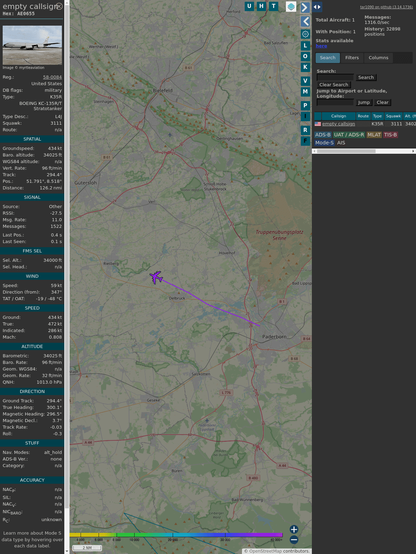
Task: Click the Groundspeed value 434 kt
Action: pyautogui.click(x=54, y=148)
